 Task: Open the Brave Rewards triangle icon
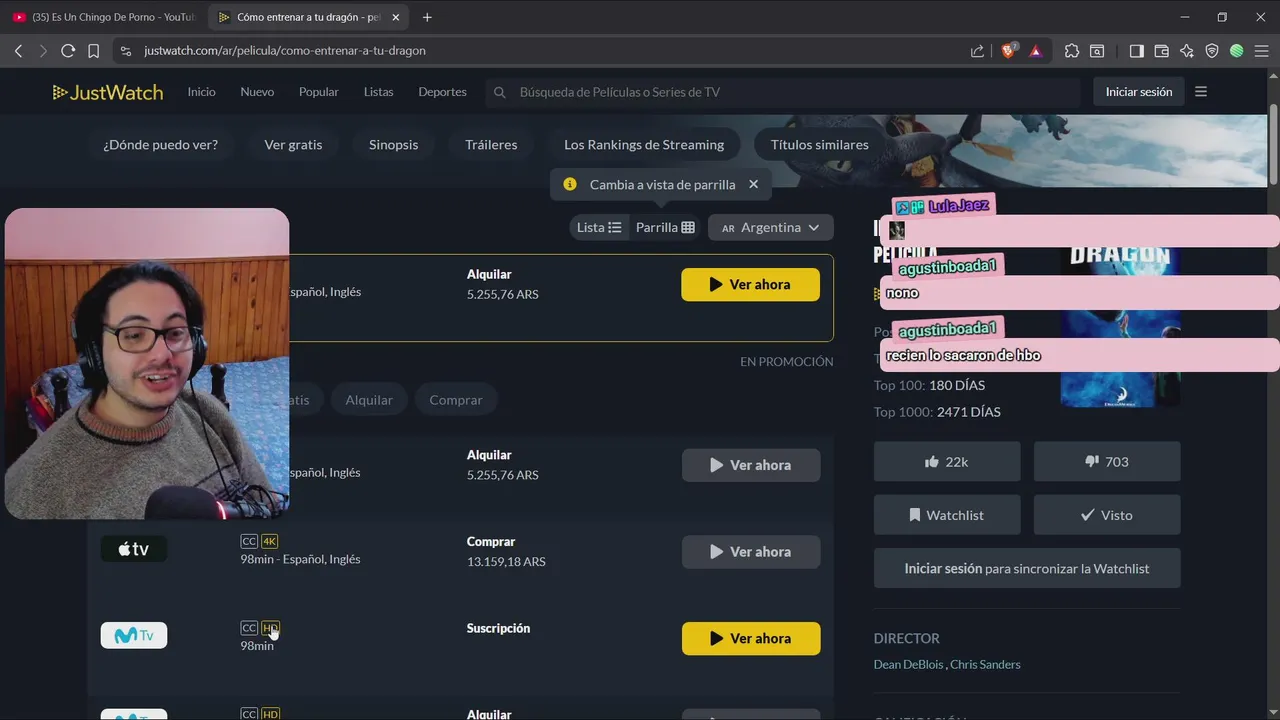(1036, 51)
